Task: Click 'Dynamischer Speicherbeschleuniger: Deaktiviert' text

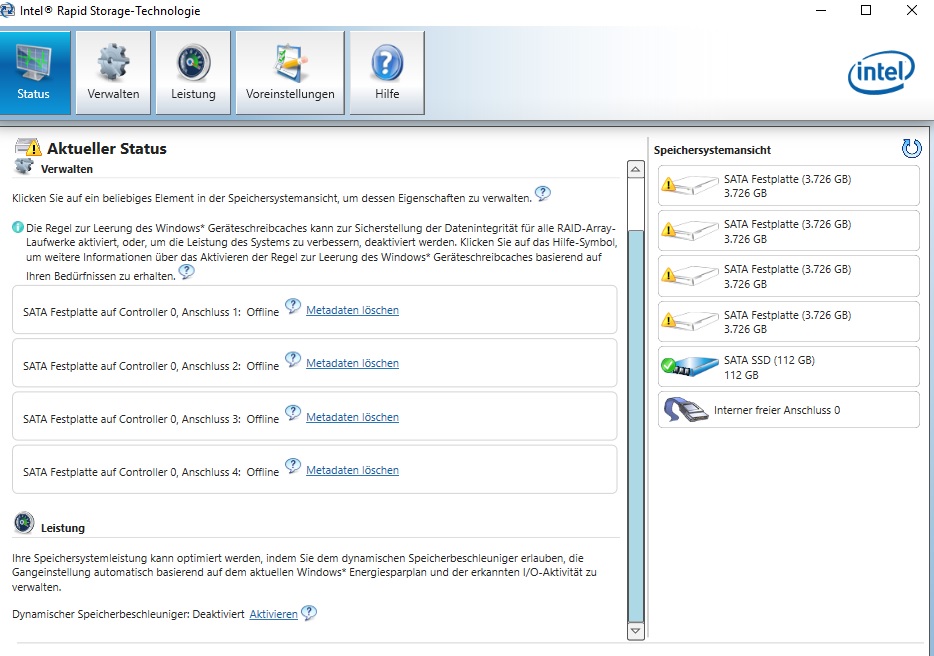Action: (x=128, y=614)
